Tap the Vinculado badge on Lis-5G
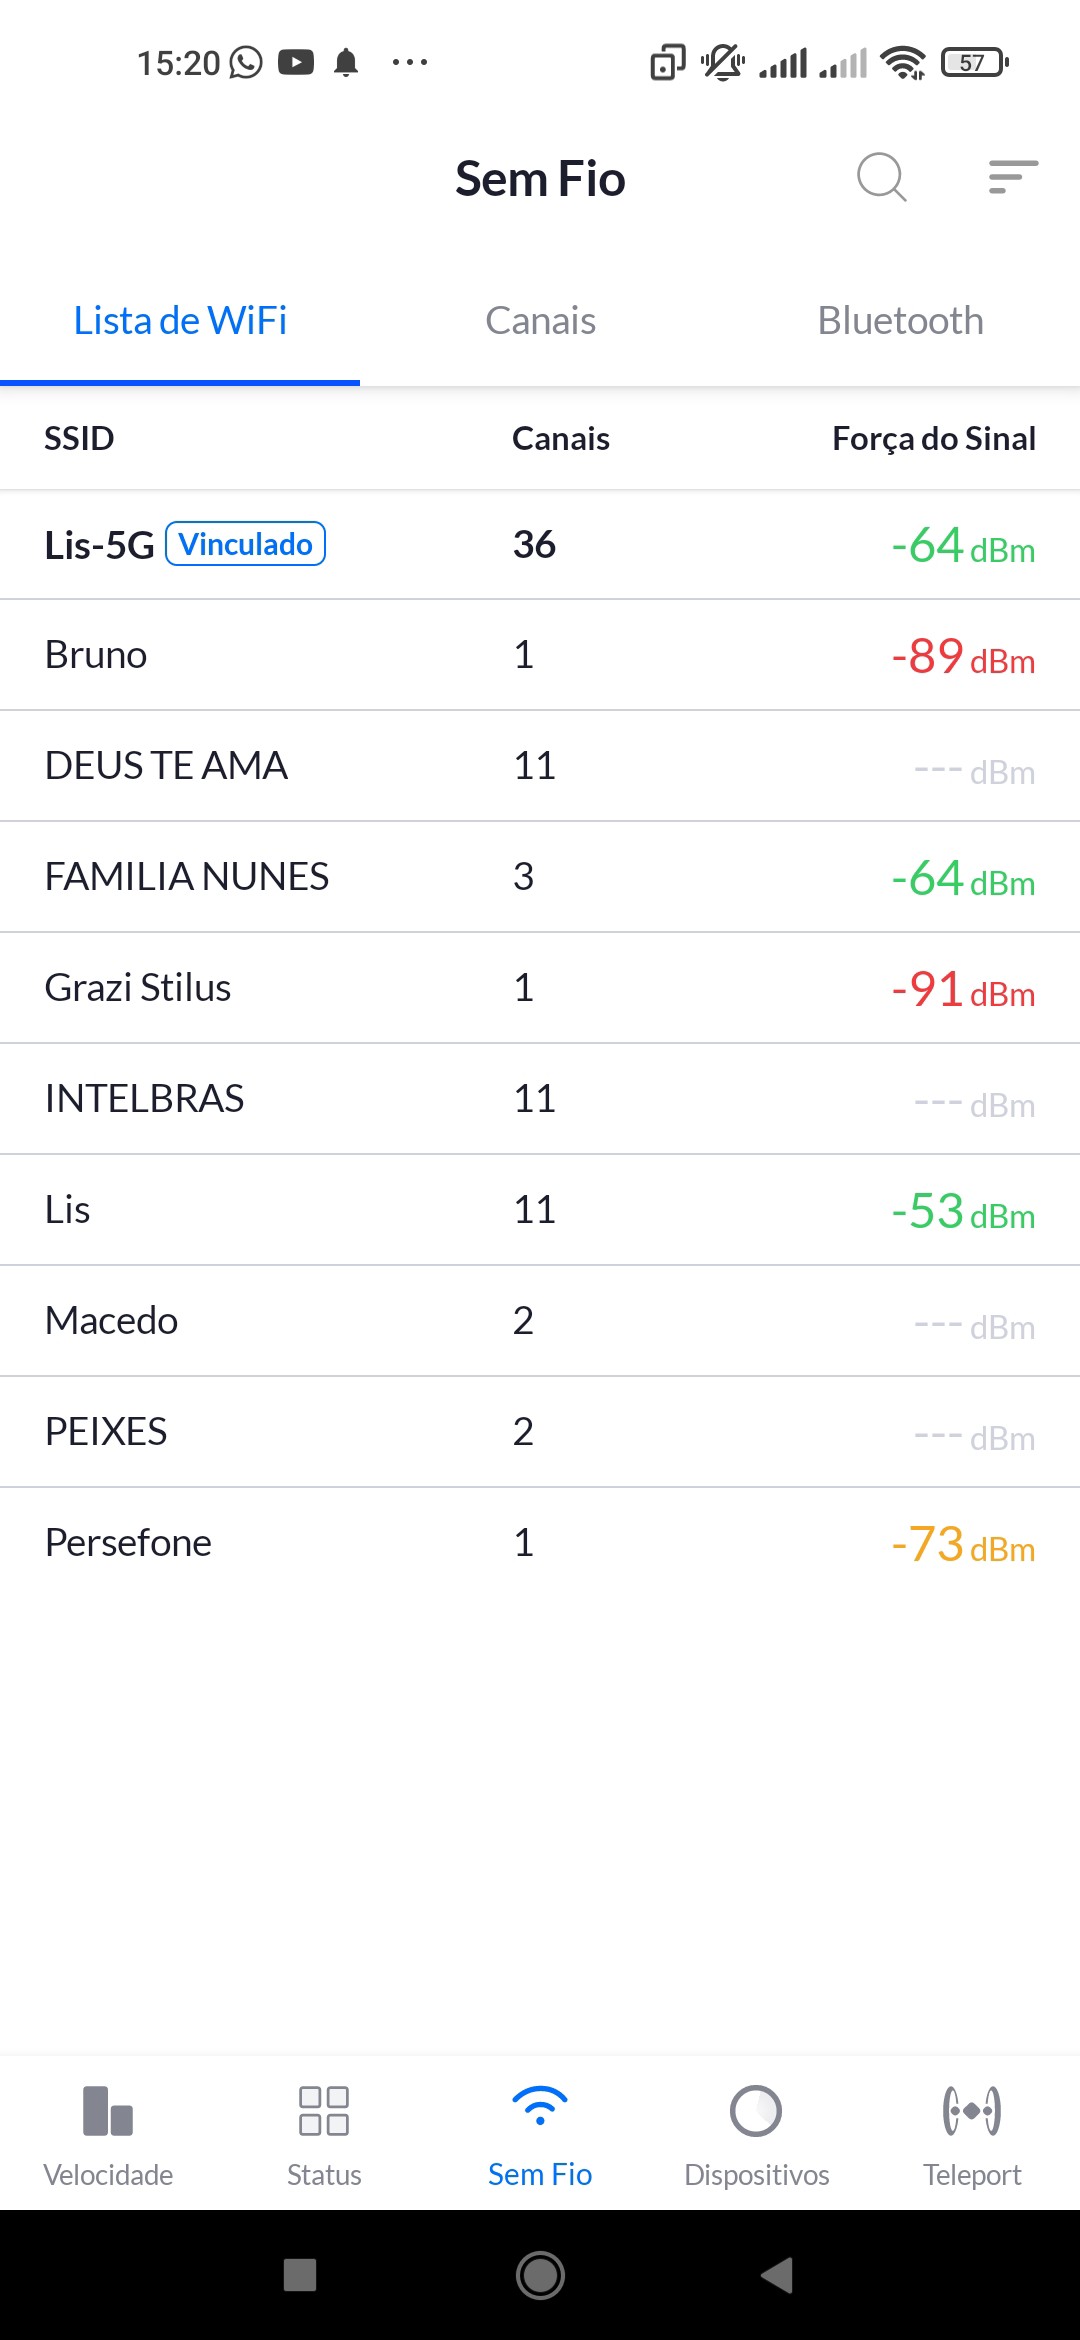The image size is (1080, 2340). point(245,544)
